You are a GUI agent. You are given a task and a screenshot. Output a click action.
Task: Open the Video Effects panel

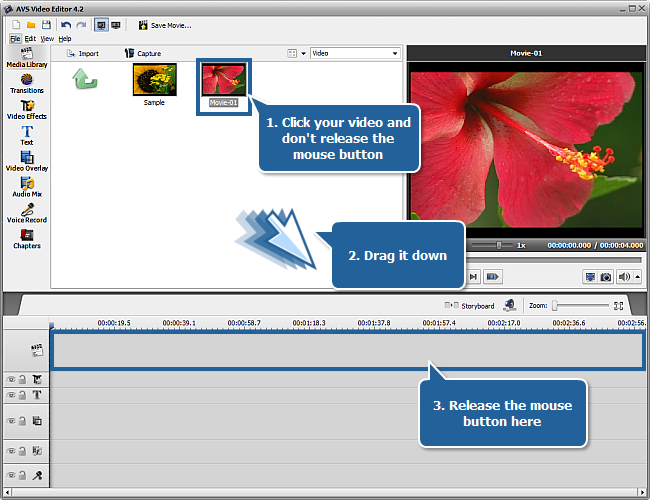[27, 109]
